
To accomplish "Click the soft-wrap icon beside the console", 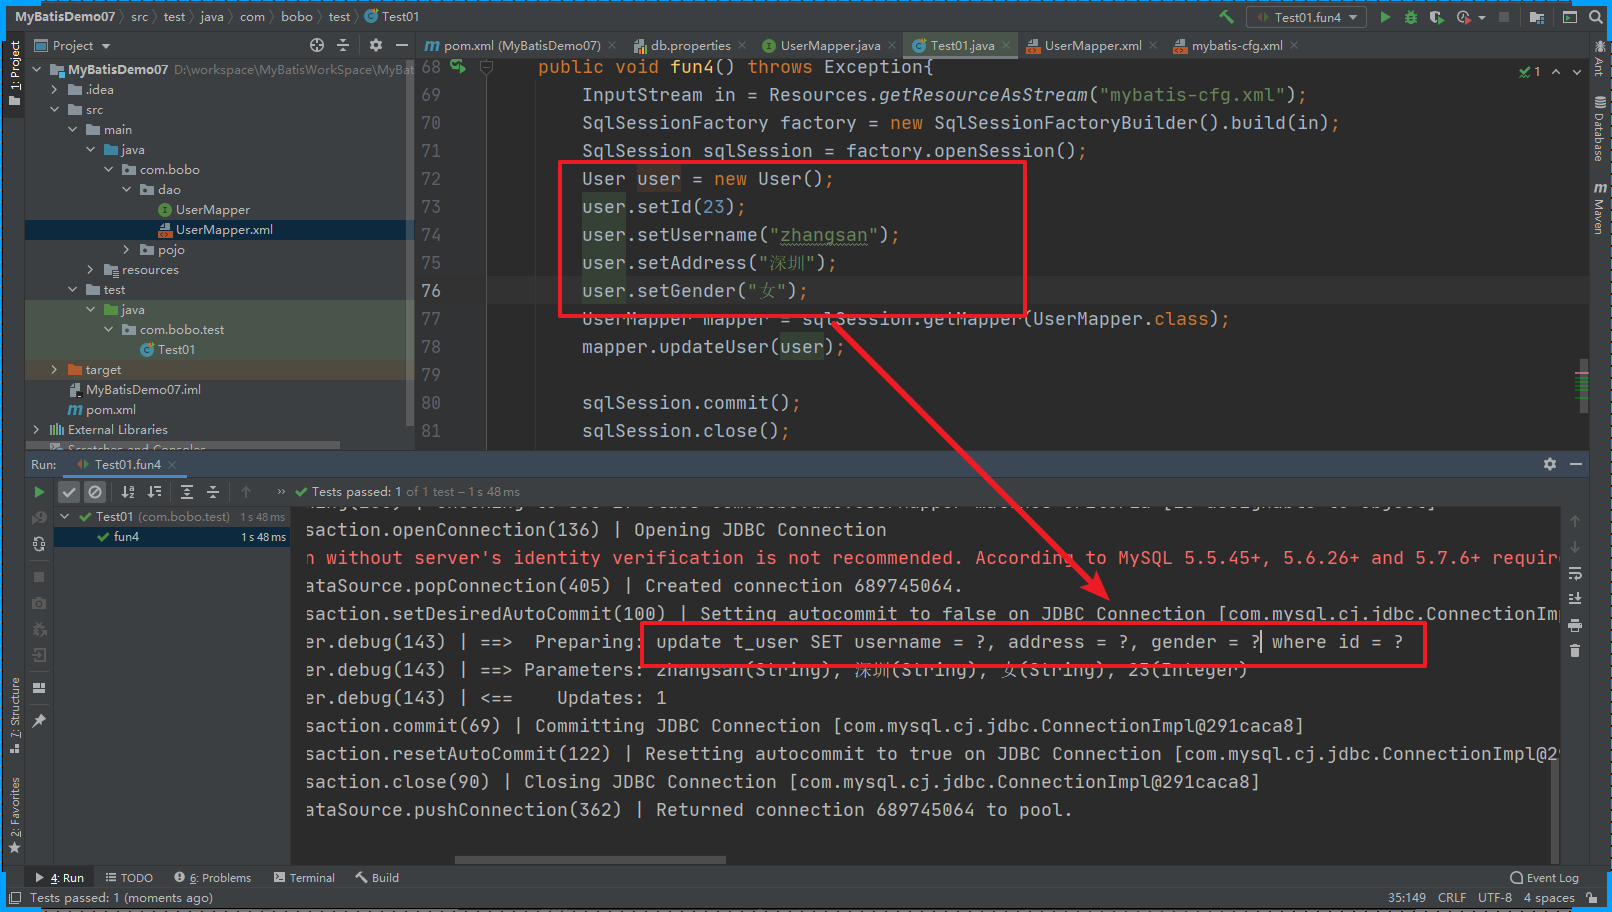I will (x=1575, y=573).
